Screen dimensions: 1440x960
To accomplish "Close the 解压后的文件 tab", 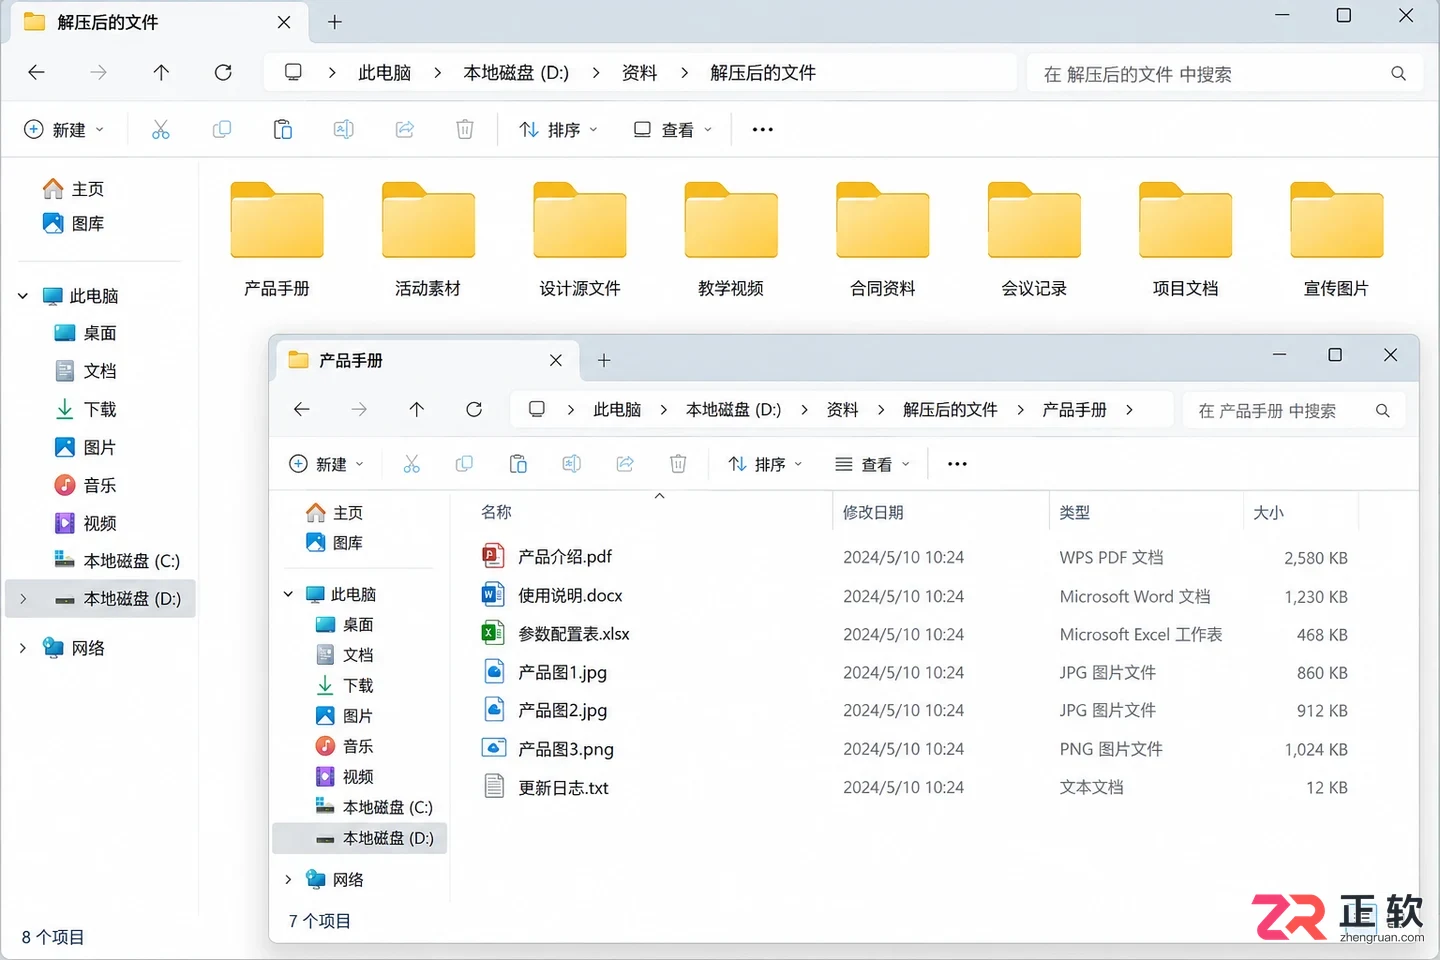I will coord(284,22).
